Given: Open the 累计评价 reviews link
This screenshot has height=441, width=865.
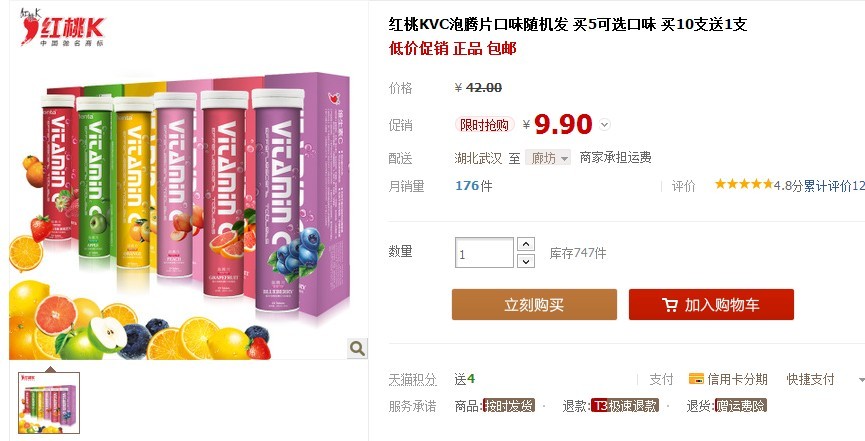Looking at the screenshot, I should pos(834,186).
